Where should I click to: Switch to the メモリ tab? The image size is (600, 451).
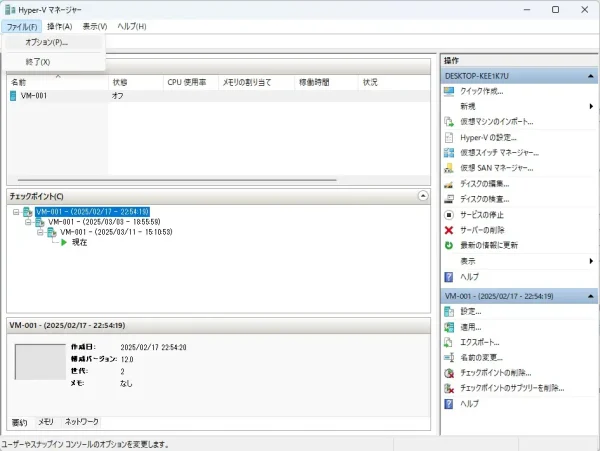pyautogui.click(x=46, y=422)
